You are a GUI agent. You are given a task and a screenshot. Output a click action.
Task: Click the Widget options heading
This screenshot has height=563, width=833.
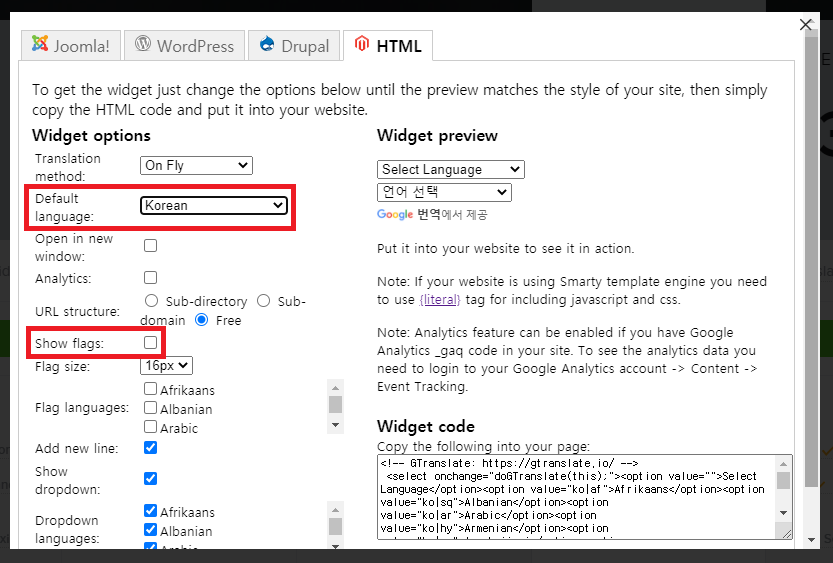[x=91, y=135]
